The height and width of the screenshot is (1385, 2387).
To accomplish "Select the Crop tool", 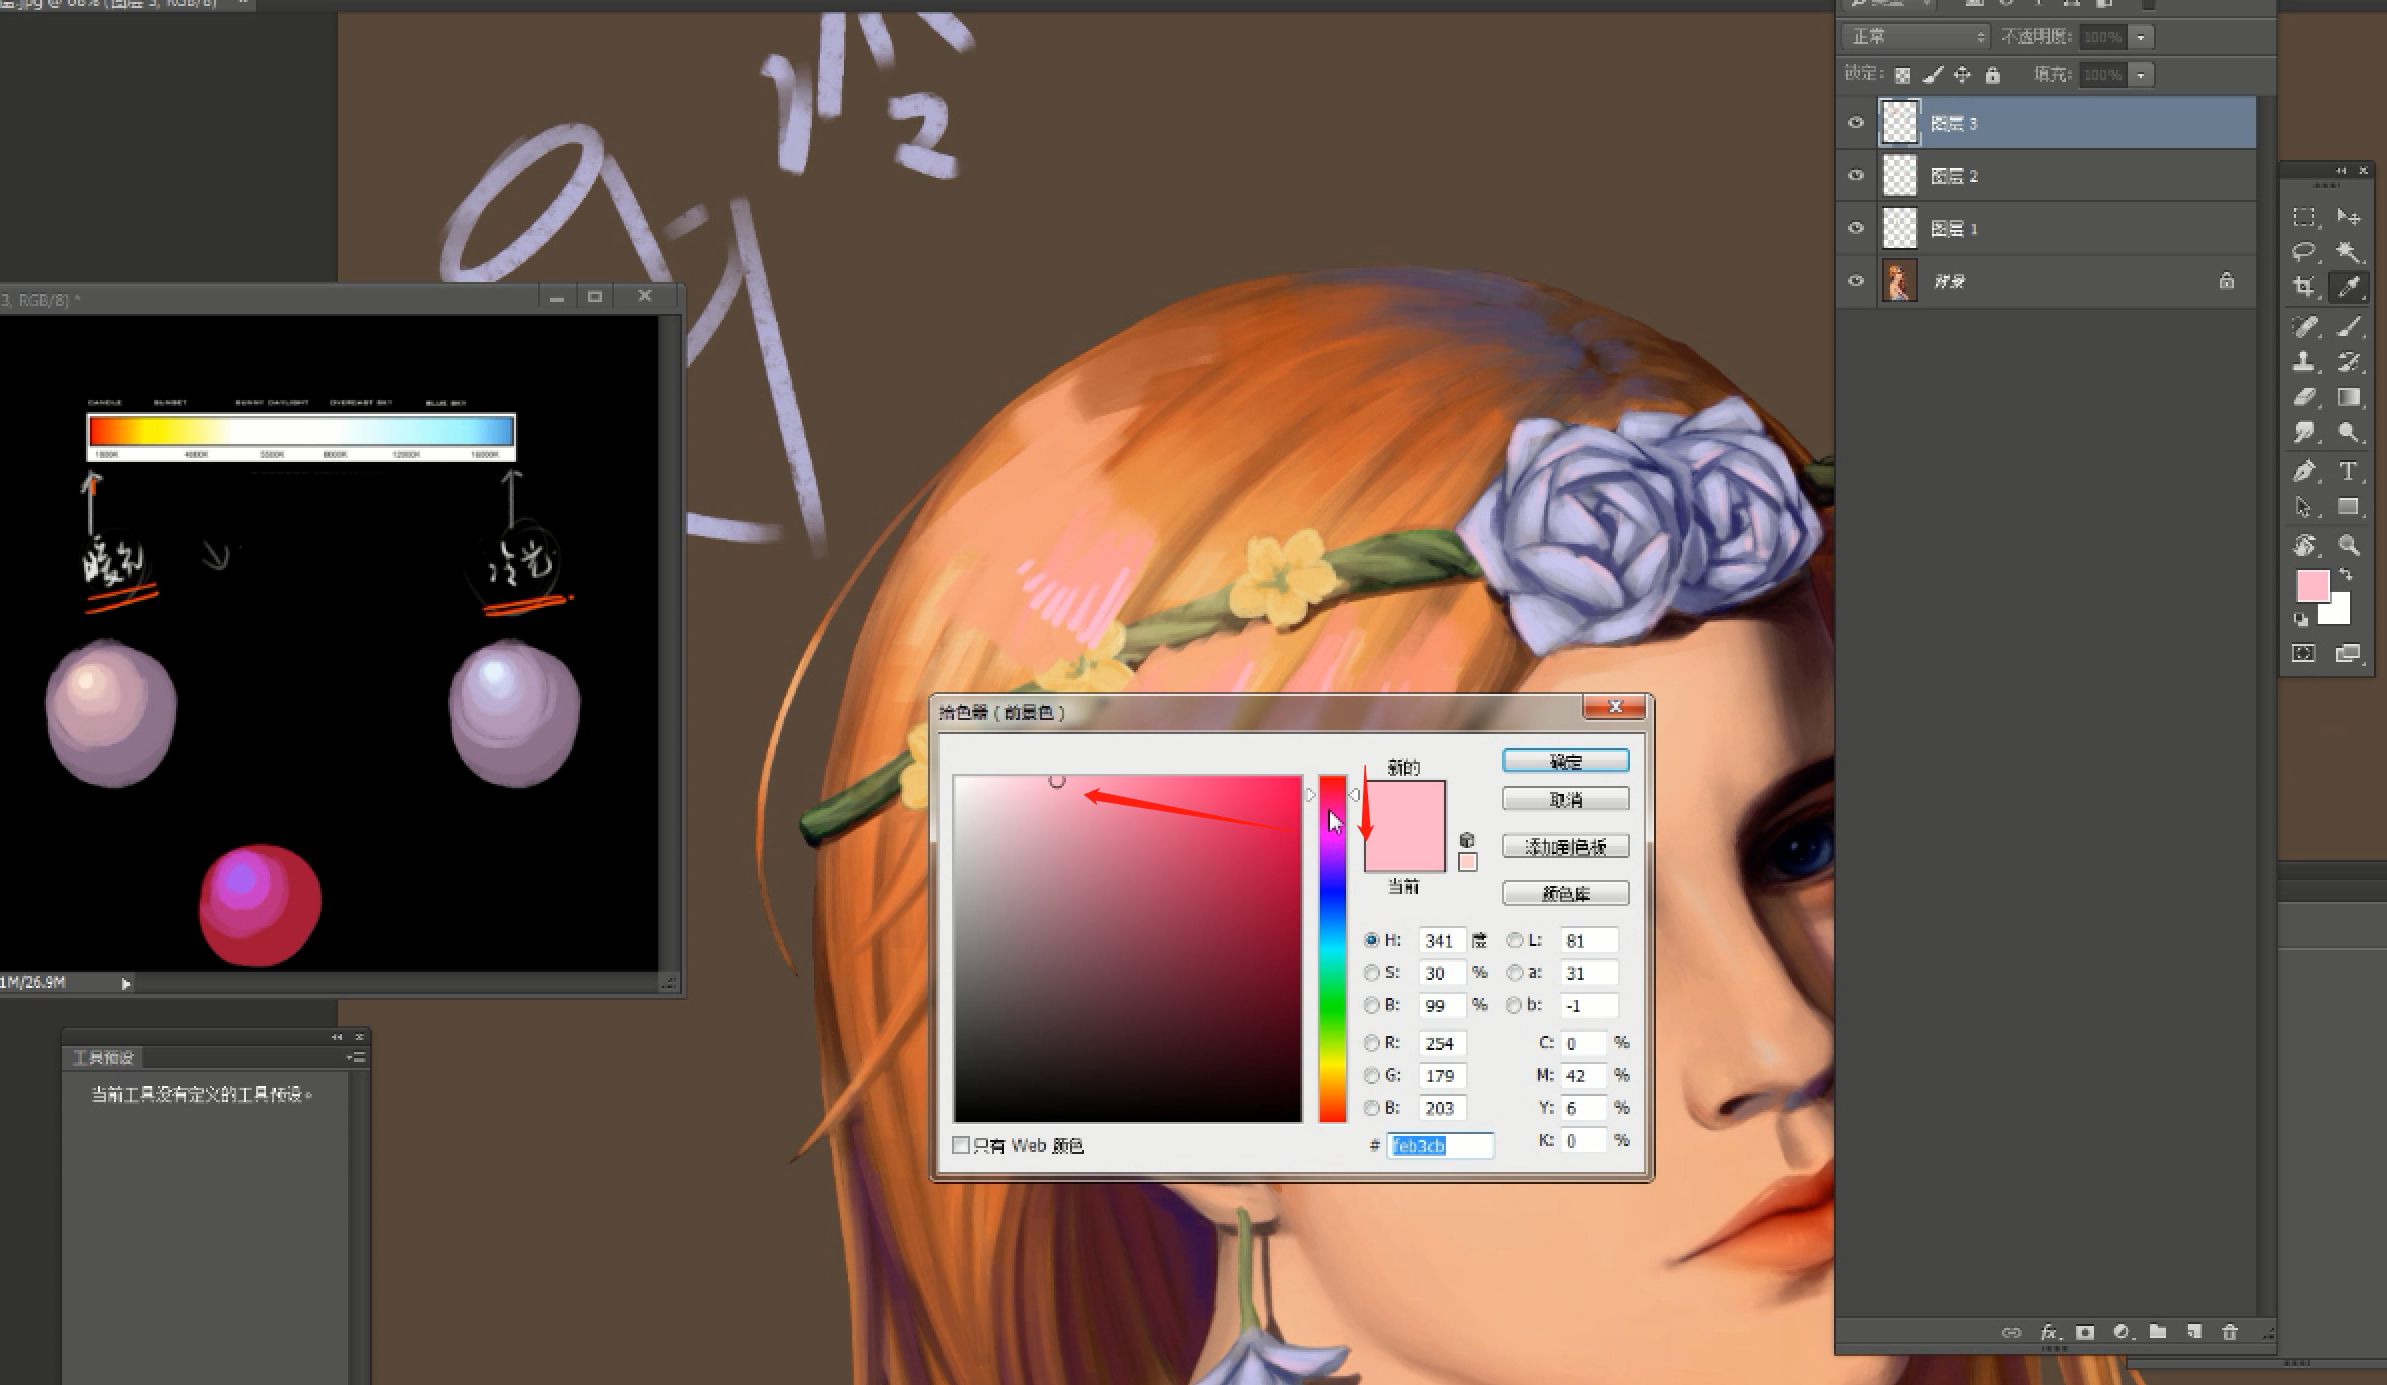I will [x=2304, y=287].
